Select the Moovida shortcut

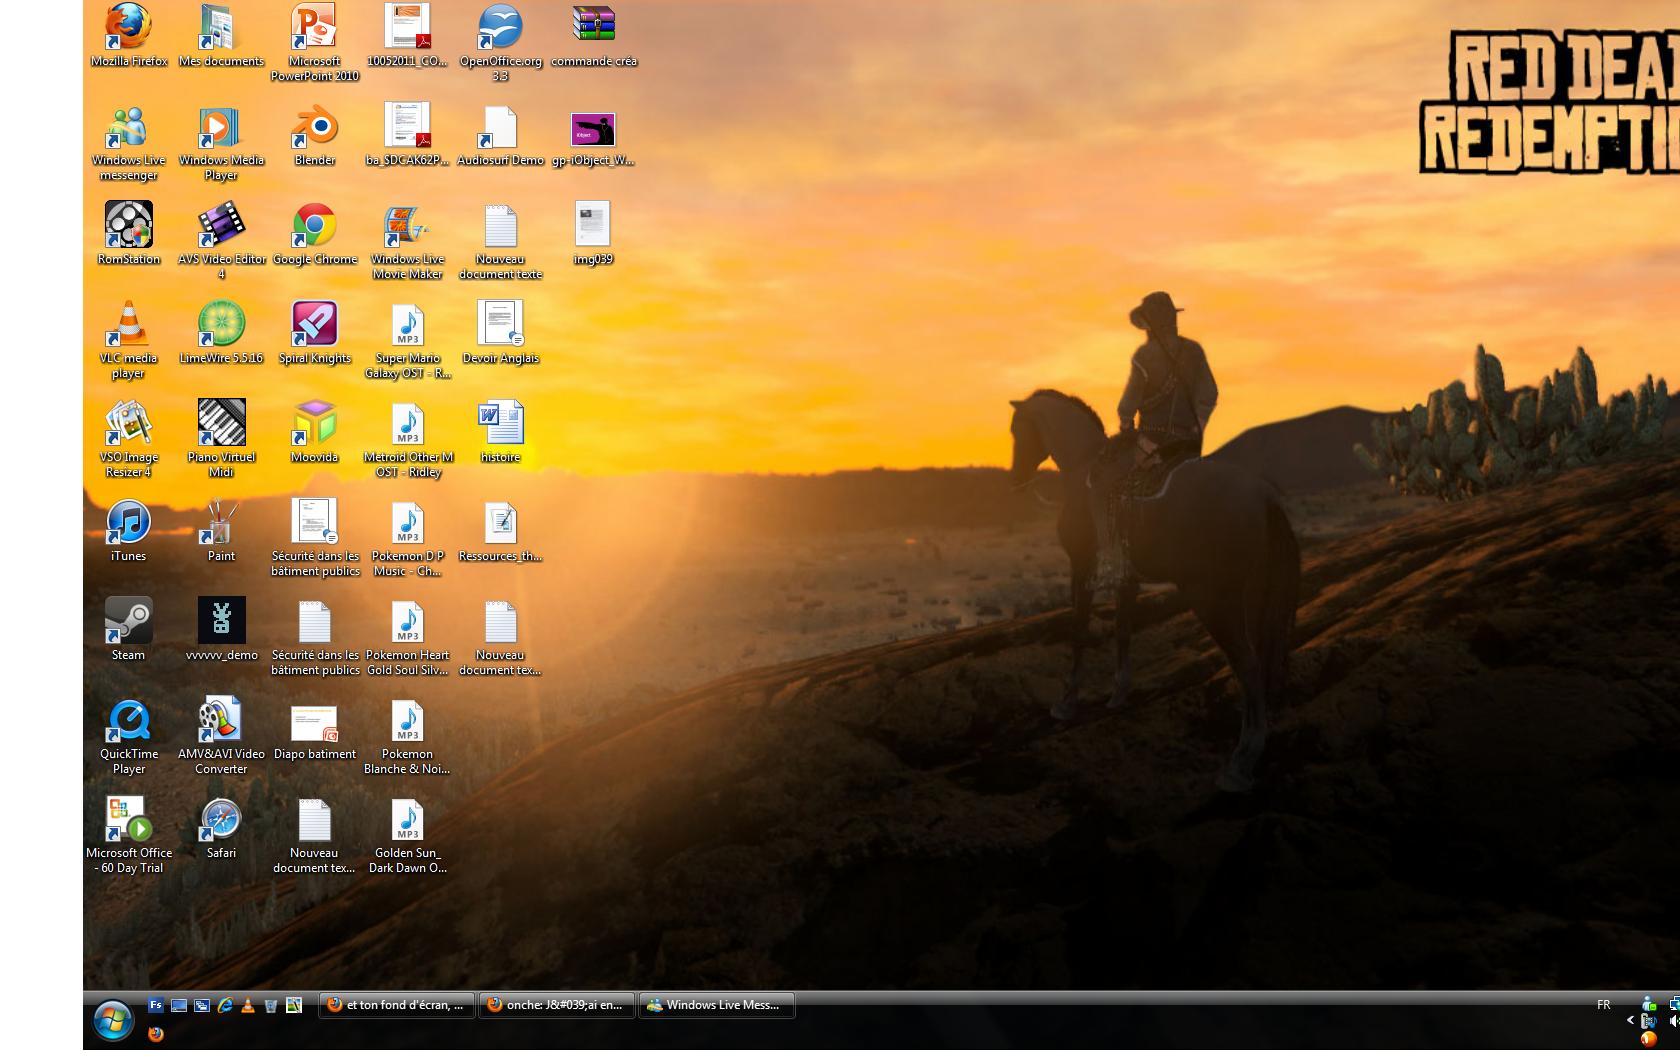point(315,432)
